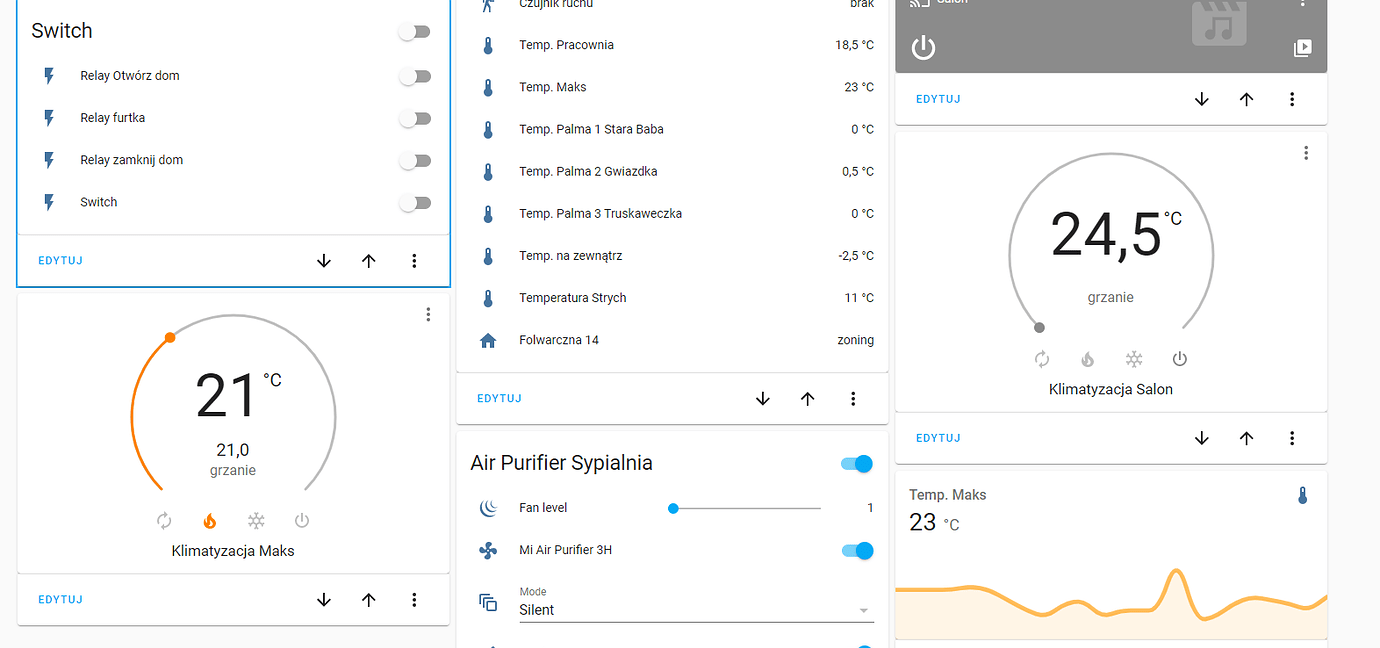Open the three-dot menu on Klimatyzacja Salon card
The image size is (1380, 648).
click(1306, 152)
